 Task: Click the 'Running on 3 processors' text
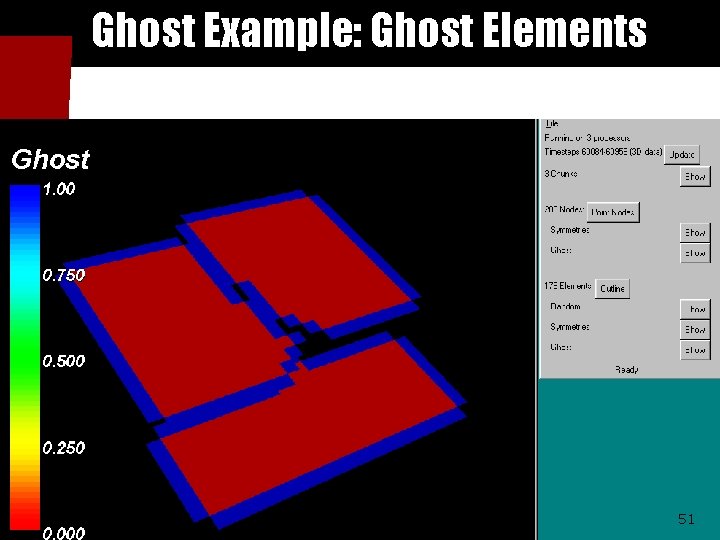pos(587,138)
